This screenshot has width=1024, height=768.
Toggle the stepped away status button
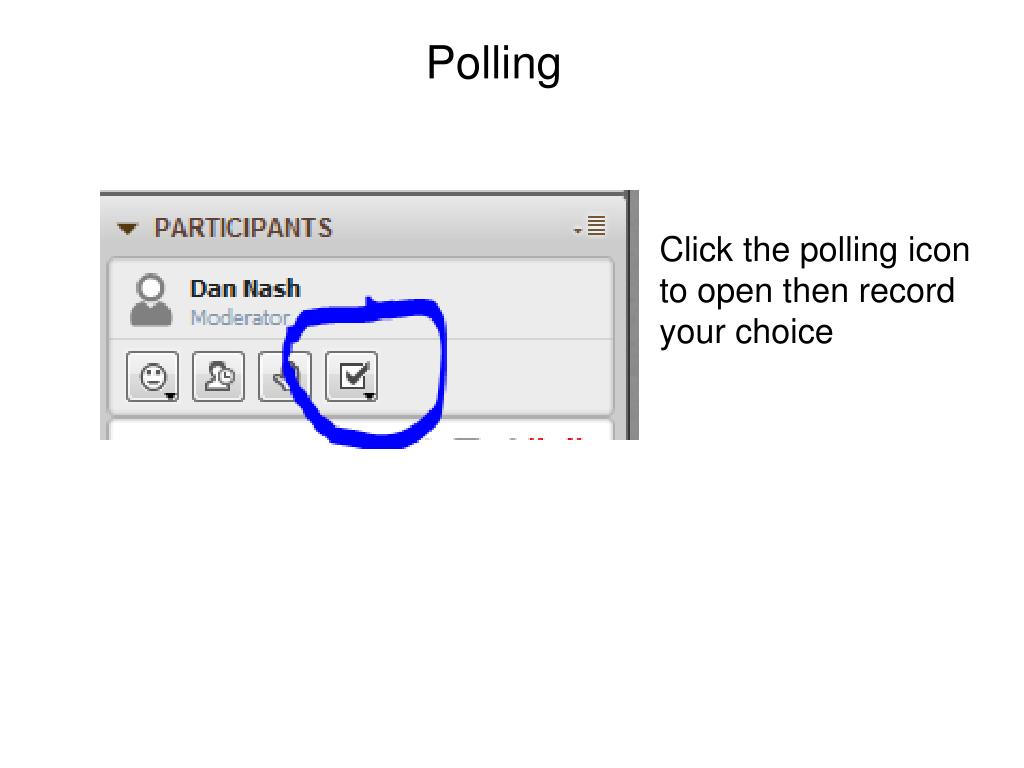click(x=219, y=376)
